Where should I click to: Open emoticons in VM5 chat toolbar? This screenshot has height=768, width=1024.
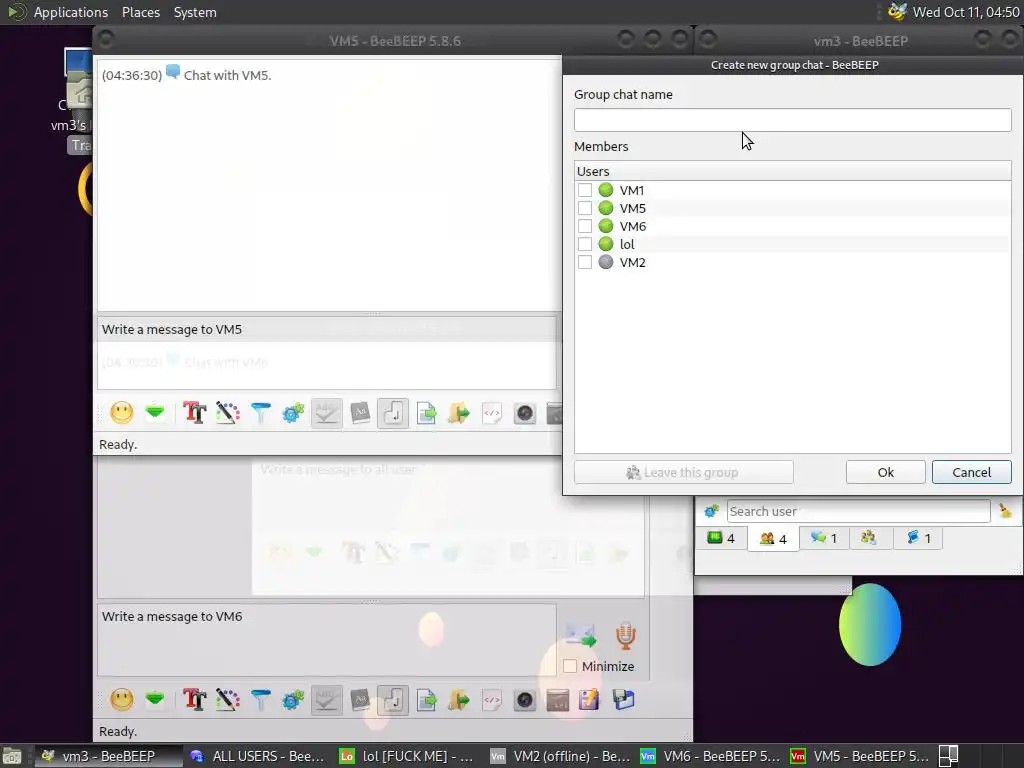point(121,413)
